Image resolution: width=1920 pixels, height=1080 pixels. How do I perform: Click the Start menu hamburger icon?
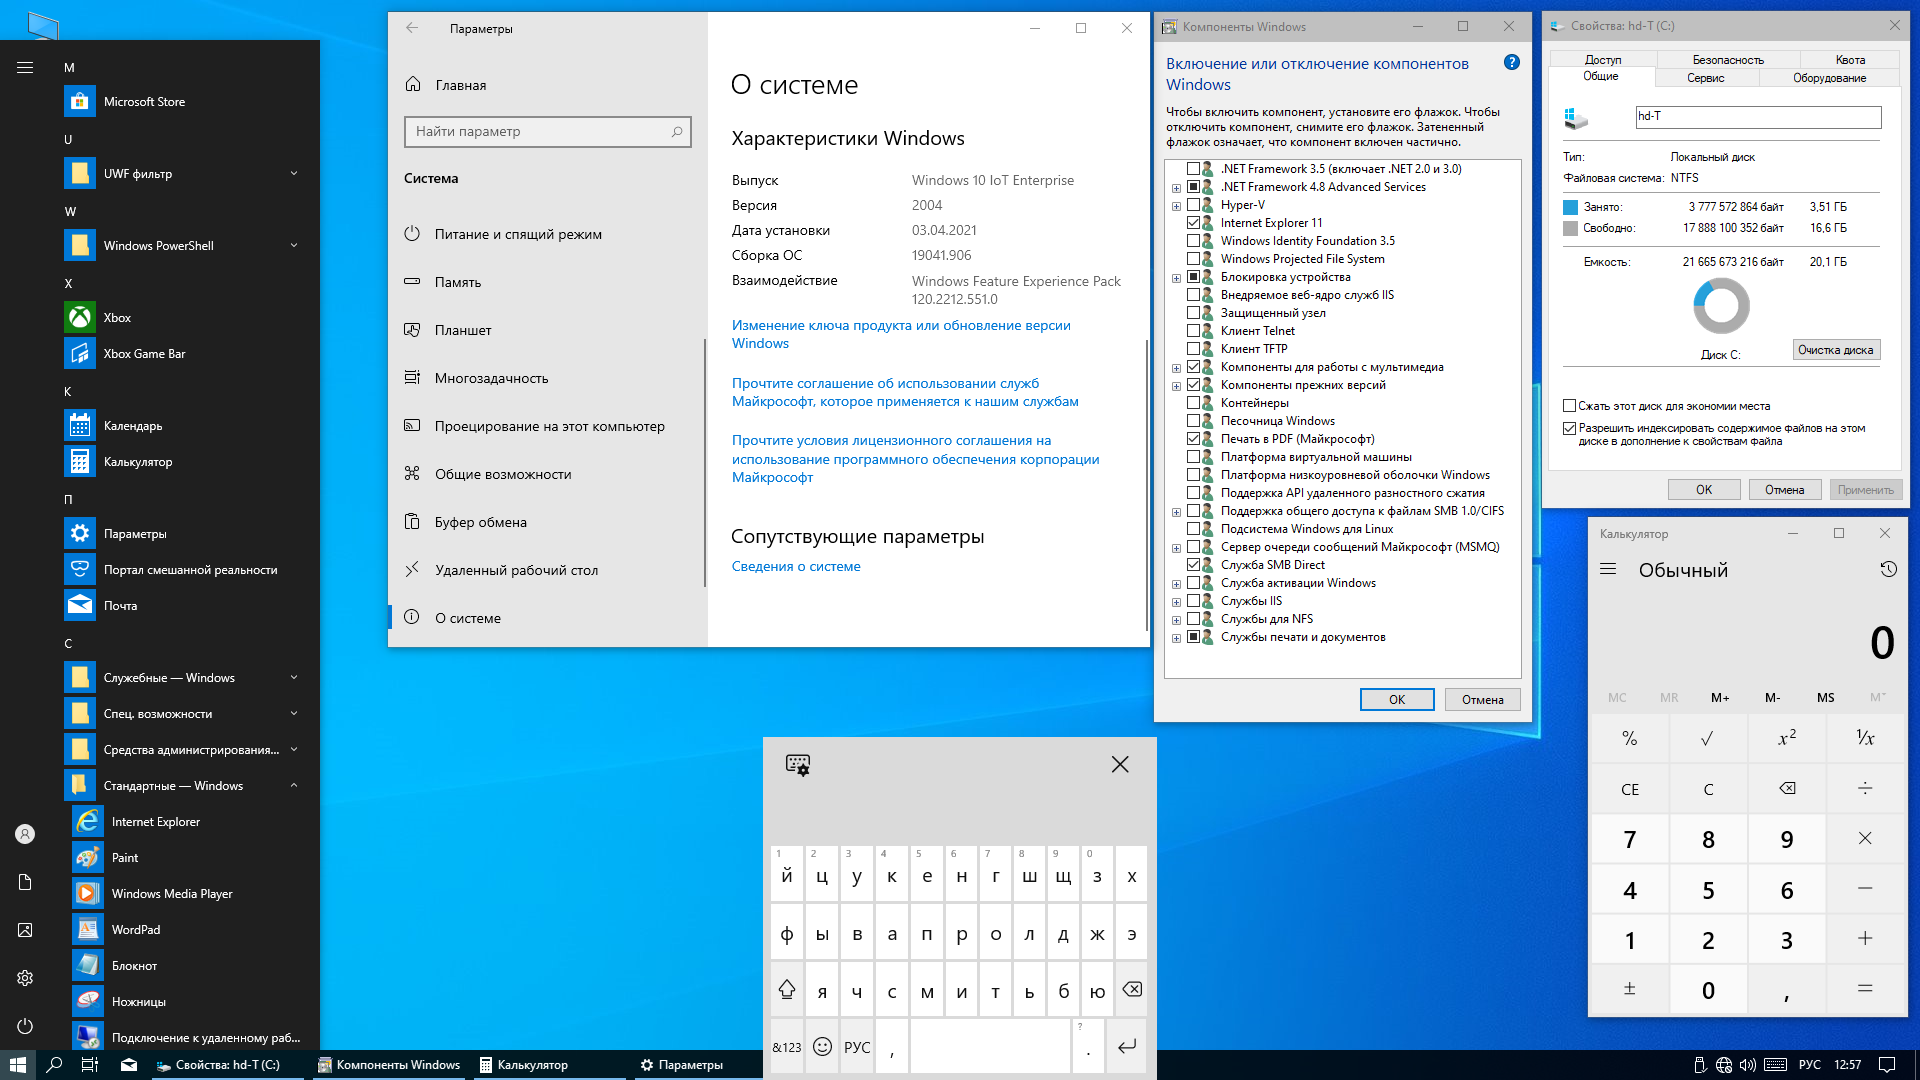click(x=25, y=68)
